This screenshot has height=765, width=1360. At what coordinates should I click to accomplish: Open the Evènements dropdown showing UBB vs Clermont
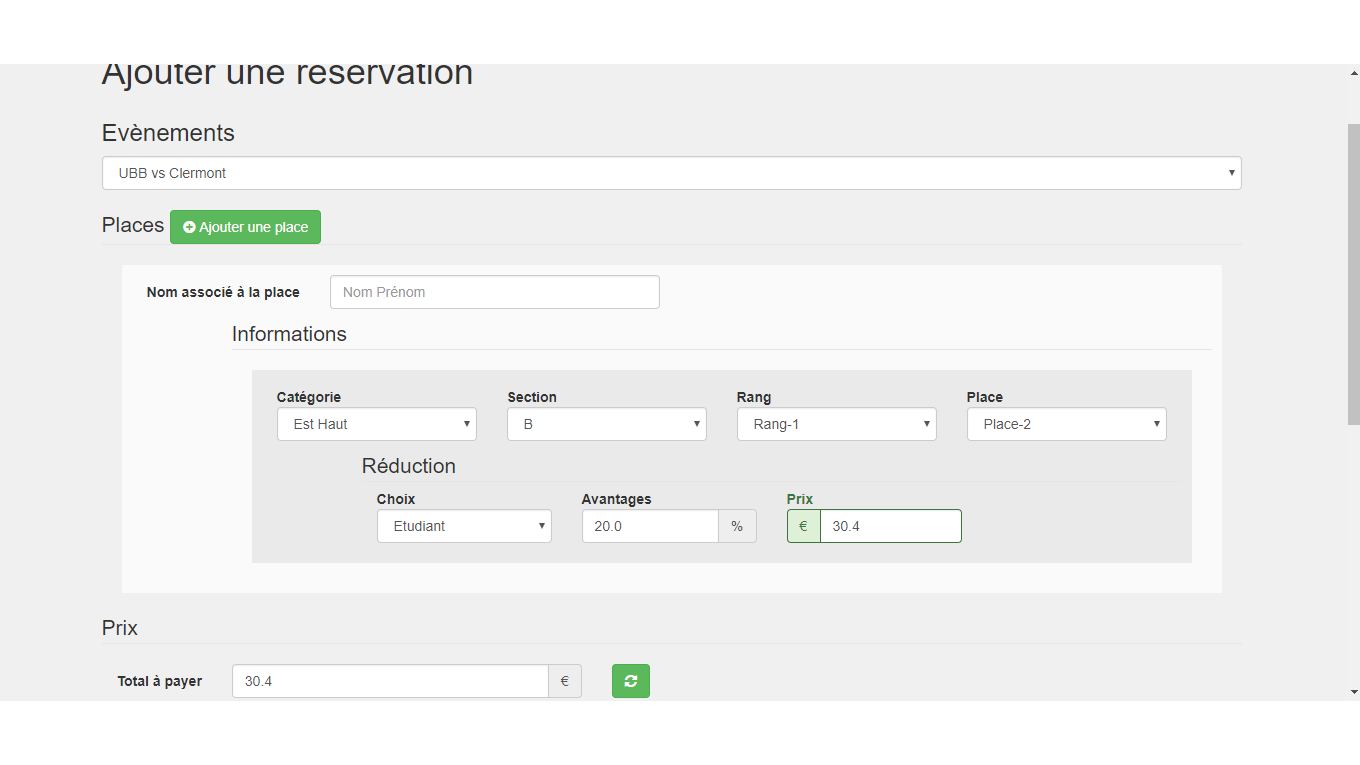671,173
